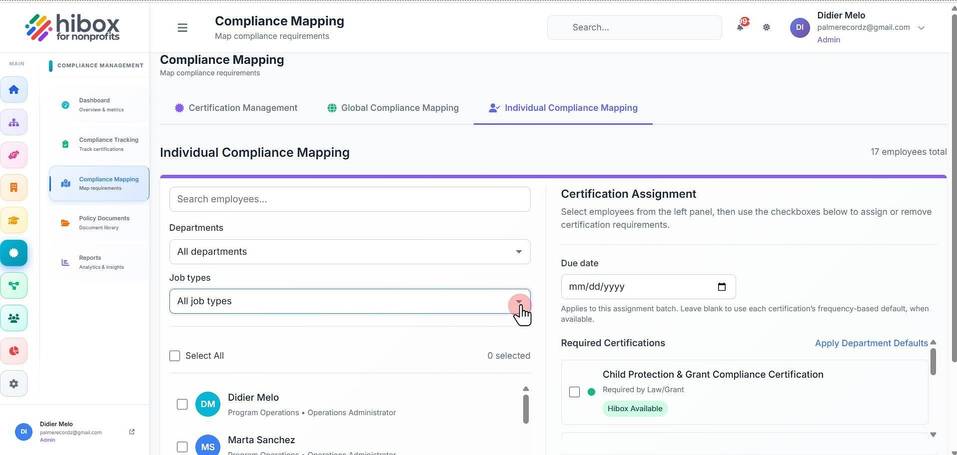Open Reports menu item
Image resolution: width=957 pixels, height=455 pixels.
tap(99, 263)
